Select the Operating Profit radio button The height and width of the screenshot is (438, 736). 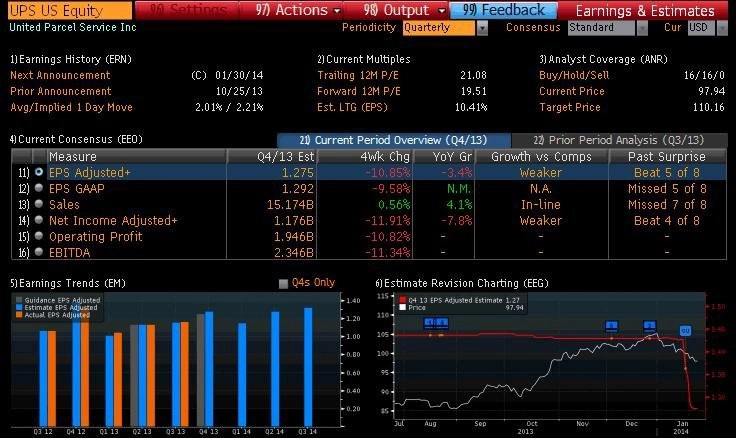coord(39,235)
